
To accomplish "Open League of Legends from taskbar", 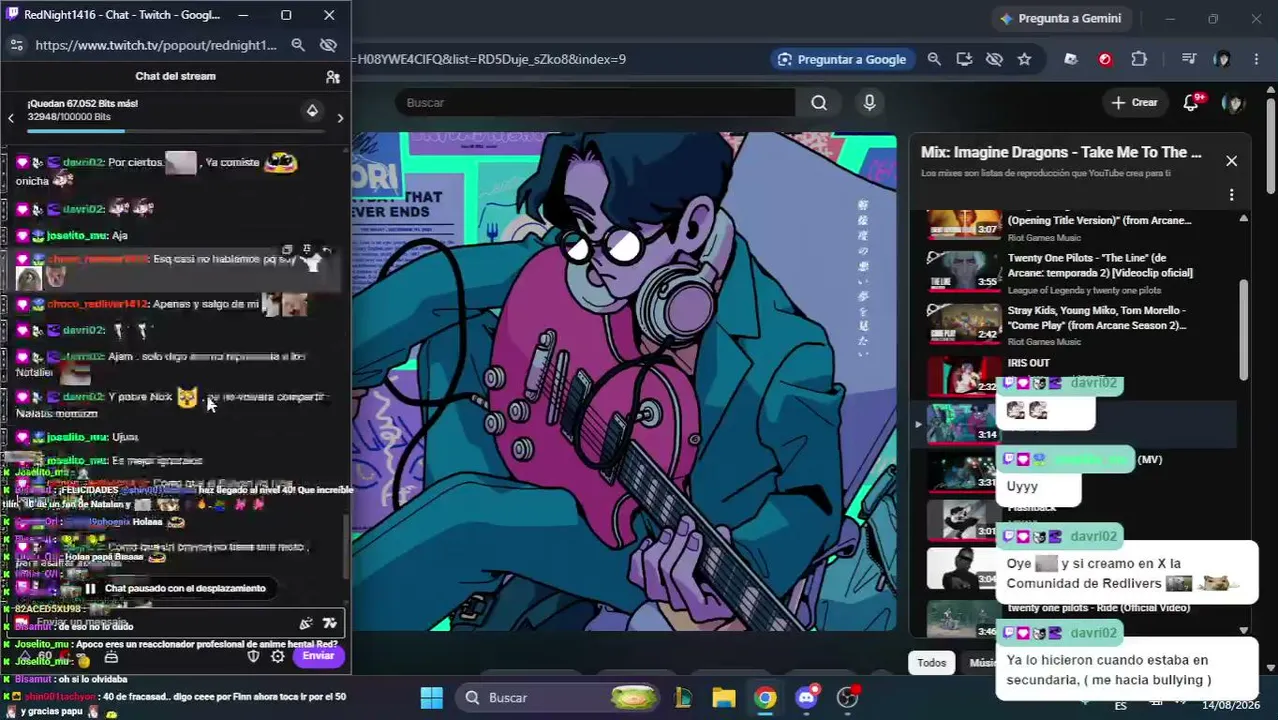I will coord(683,697).
